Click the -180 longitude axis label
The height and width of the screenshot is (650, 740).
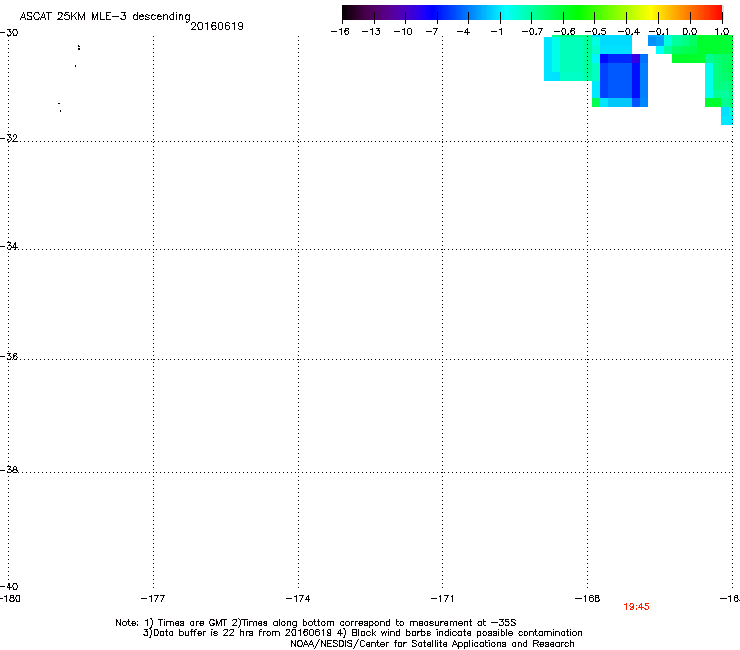pyautogui.click(x=10, y=599)
